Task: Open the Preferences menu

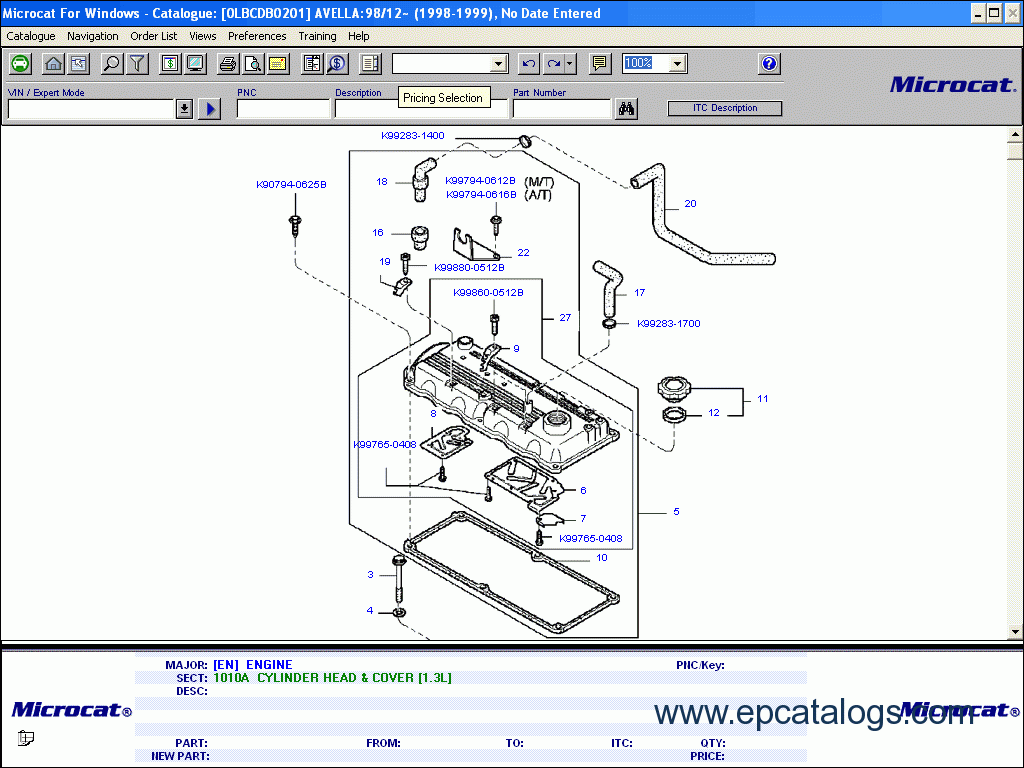Action: click(257, 36)
